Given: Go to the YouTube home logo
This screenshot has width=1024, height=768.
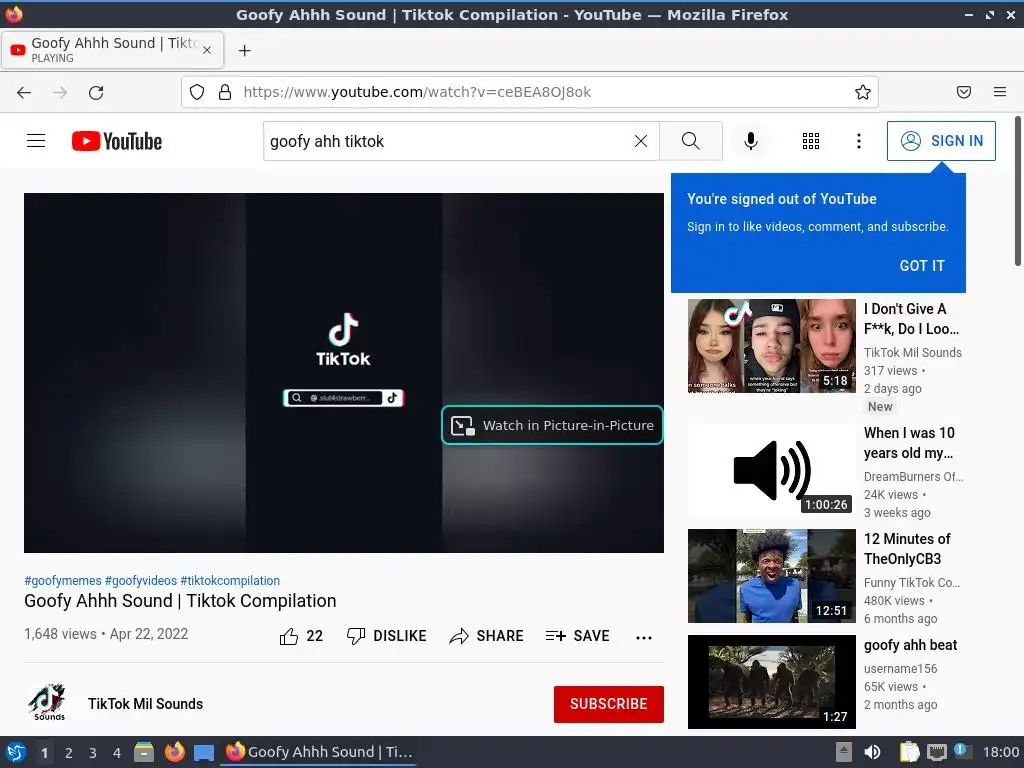Looking at the screenshot, I should coord(117,141).
